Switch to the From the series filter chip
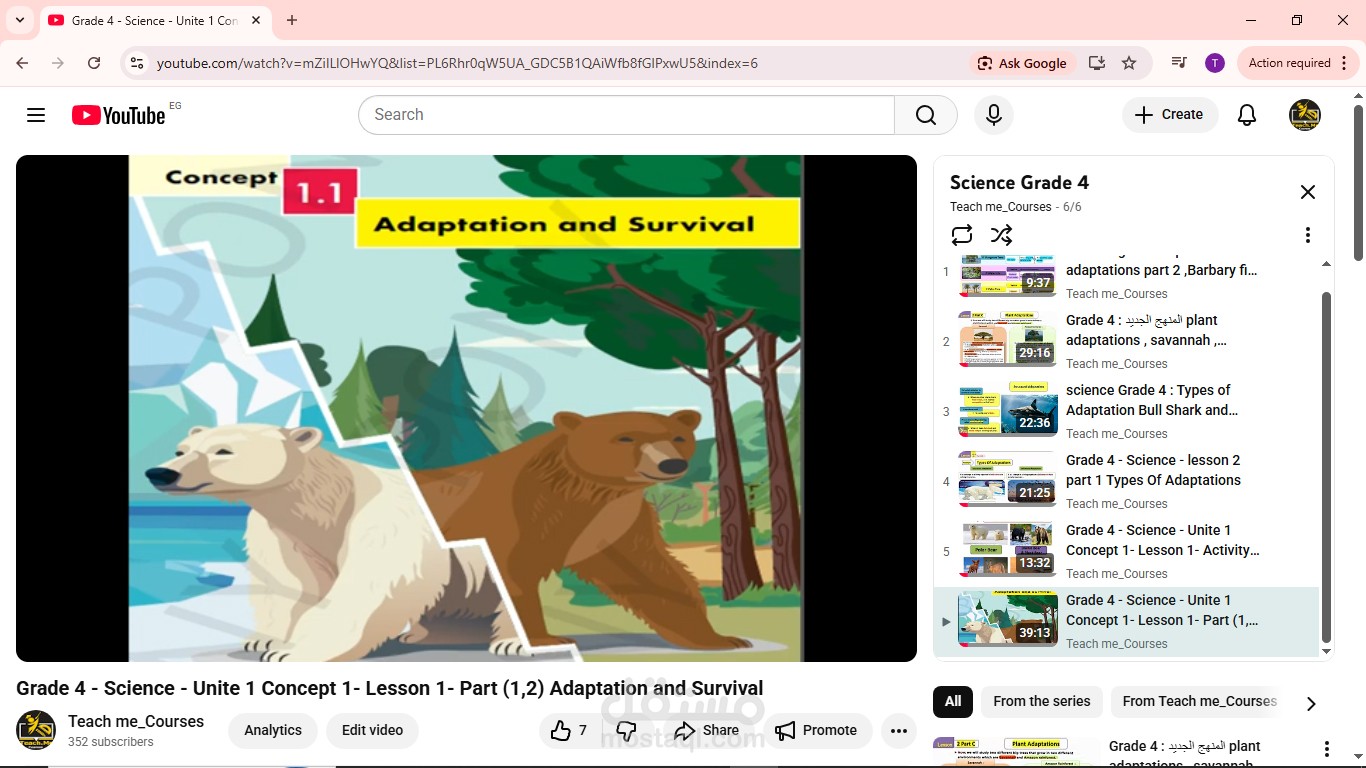1366x768 pixels. tap(1041, 701)
